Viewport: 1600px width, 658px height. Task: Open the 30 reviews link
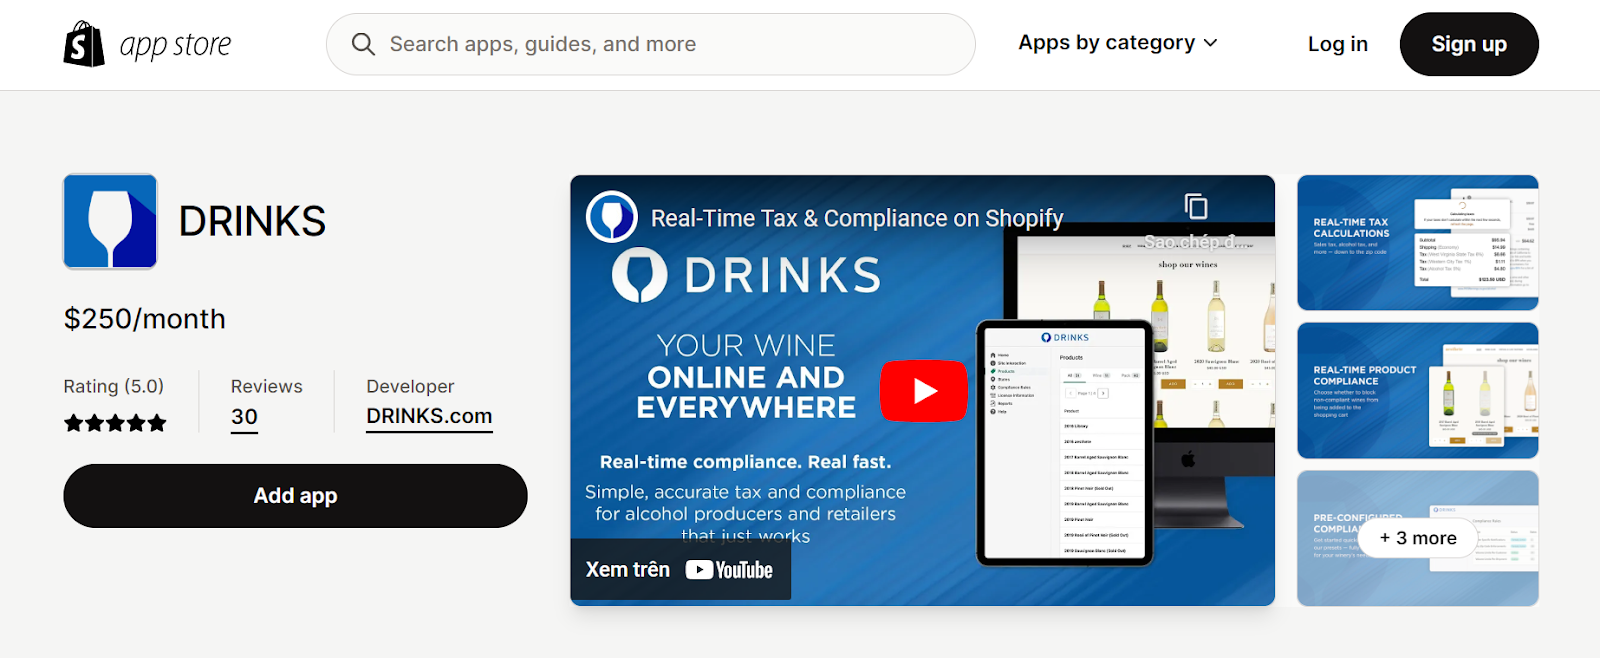(x=245, y=417)
